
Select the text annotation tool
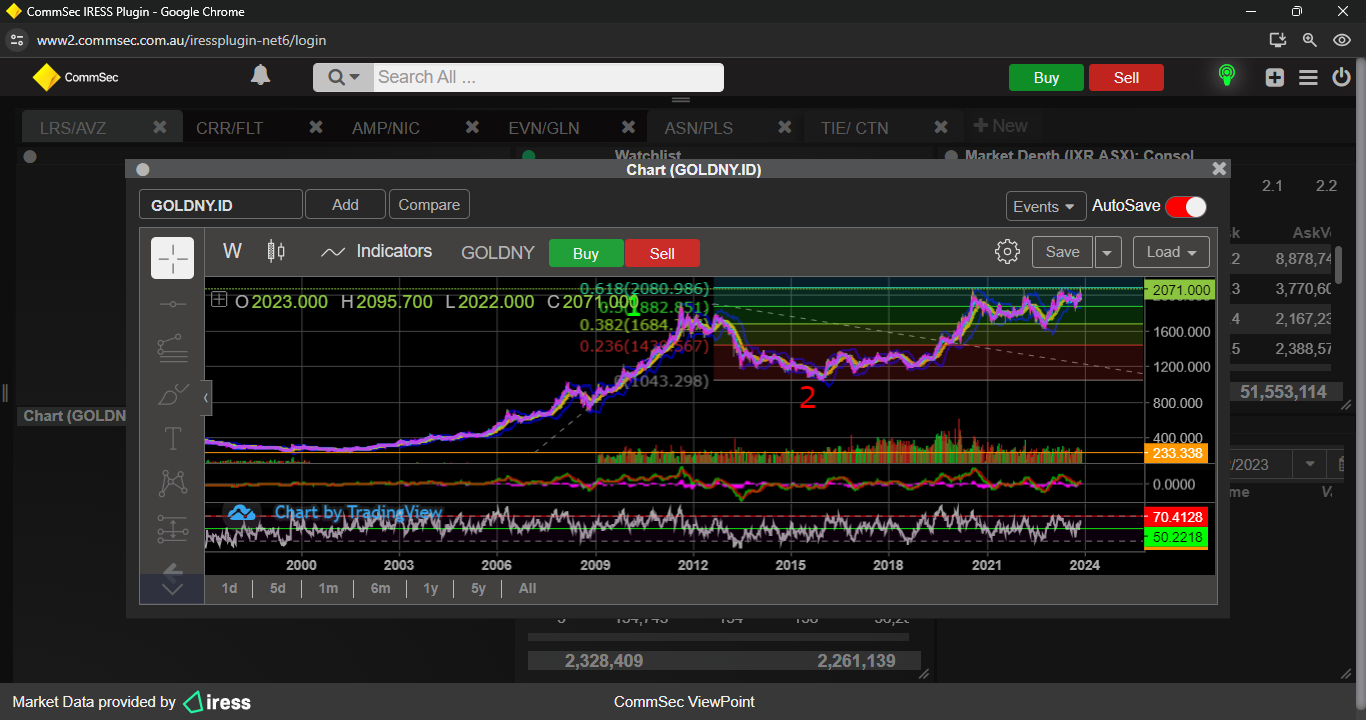172,438
